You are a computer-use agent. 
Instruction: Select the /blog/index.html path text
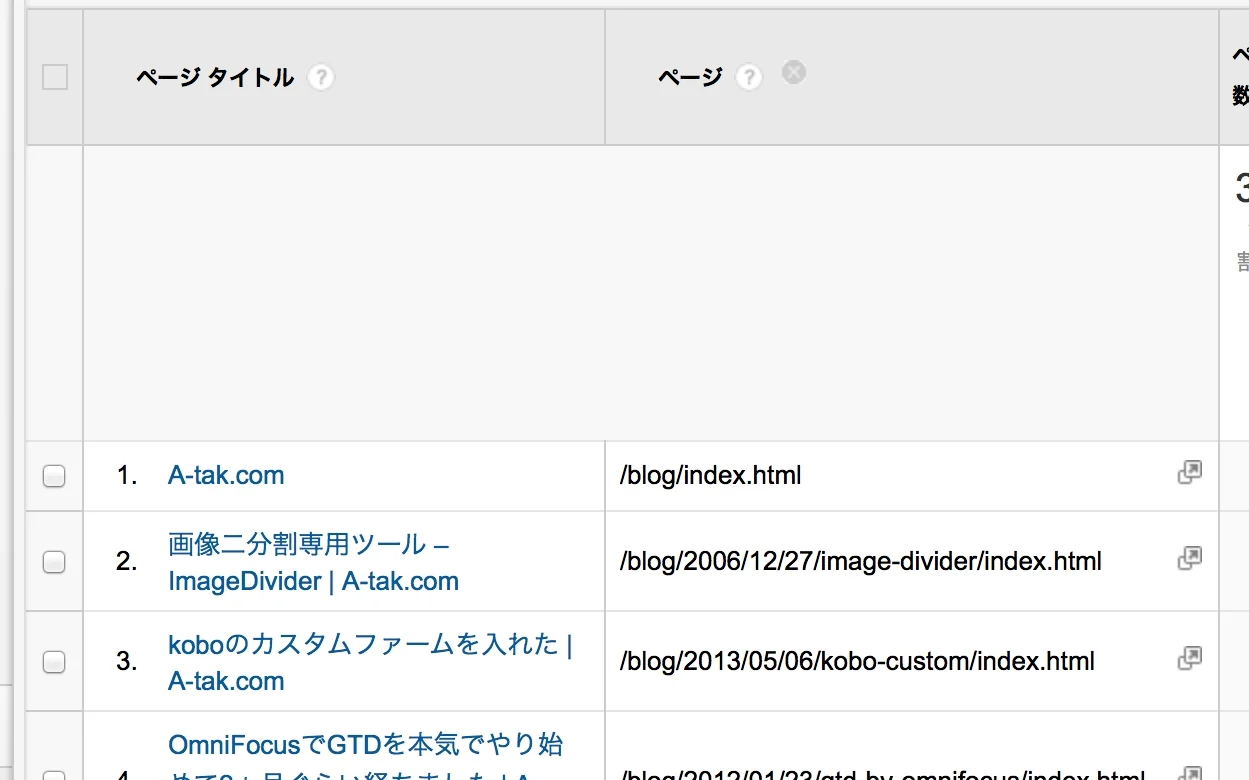point(711,475)
